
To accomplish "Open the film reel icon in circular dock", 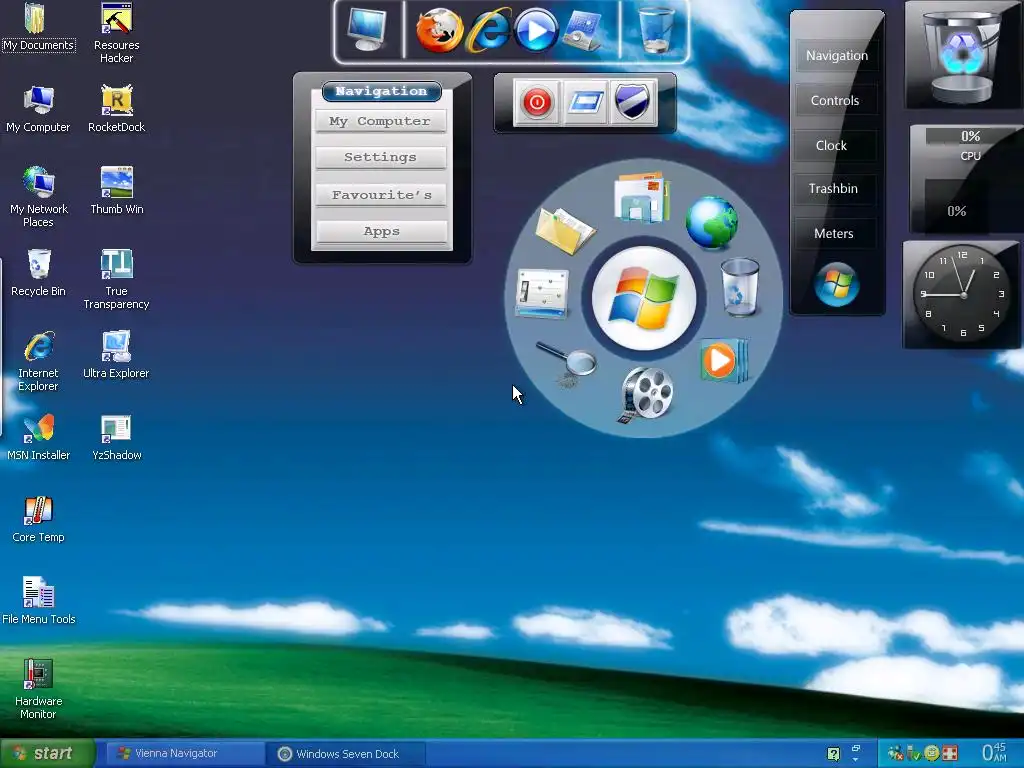I will click(645, 394).
